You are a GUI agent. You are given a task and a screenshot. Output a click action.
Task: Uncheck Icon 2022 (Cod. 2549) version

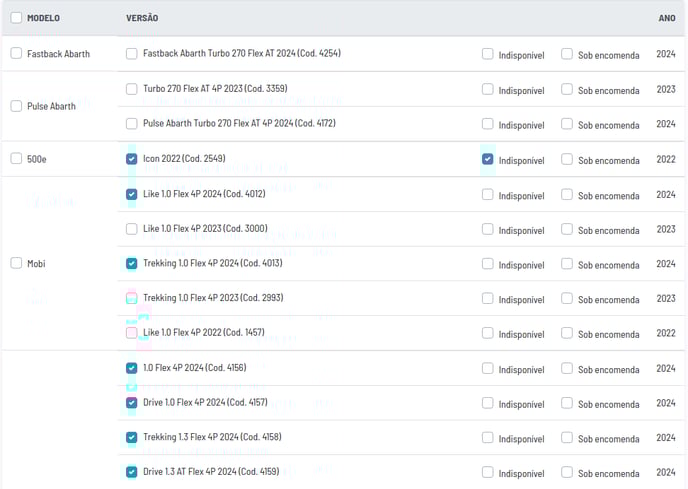click(x=132, y=159)
